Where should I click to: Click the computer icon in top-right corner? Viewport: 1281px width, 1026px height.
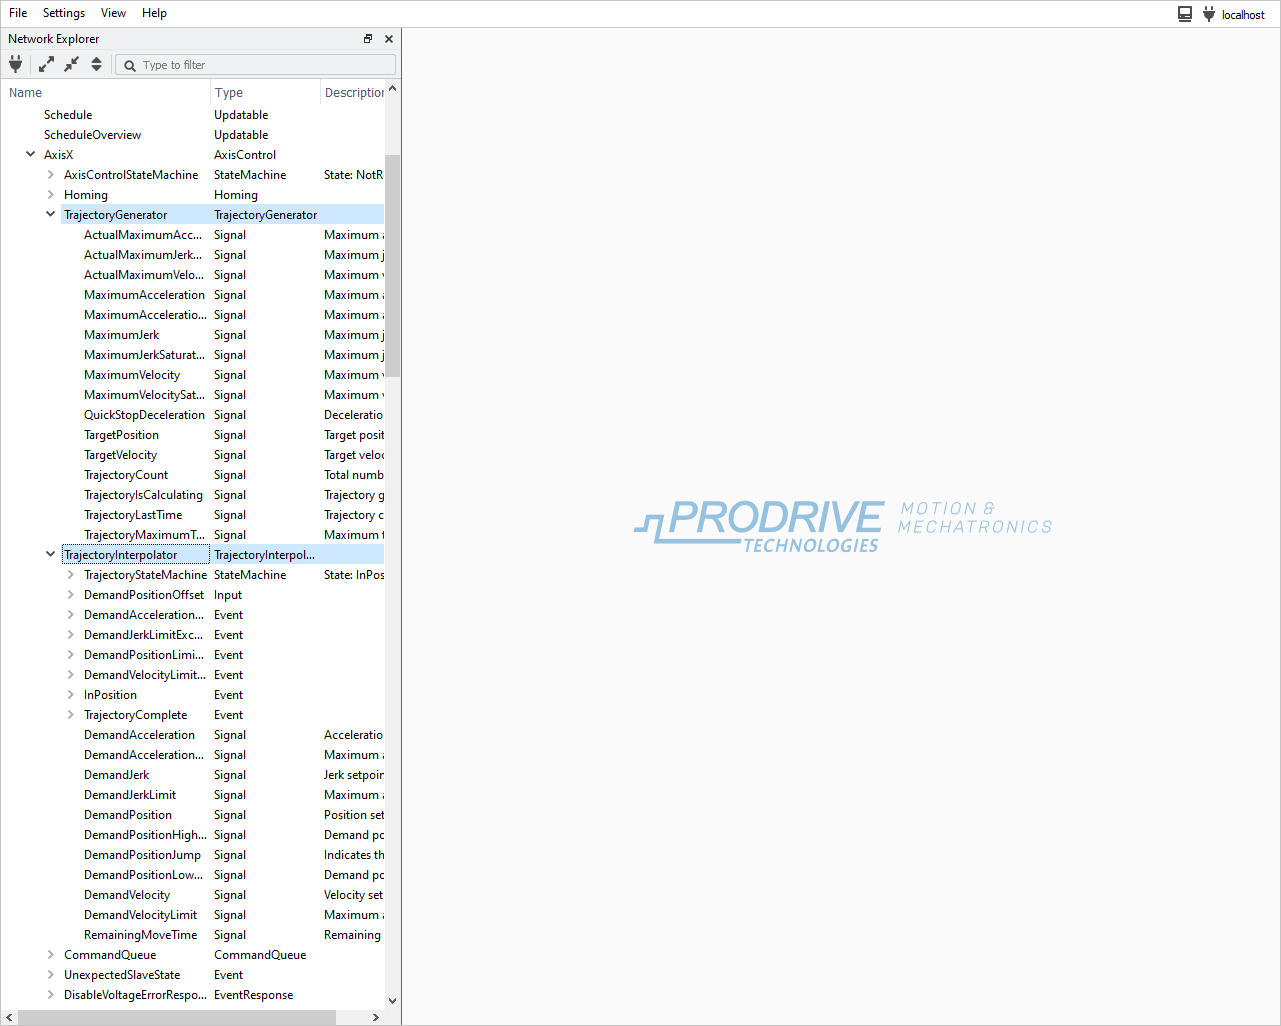(x=1185, y=14)
